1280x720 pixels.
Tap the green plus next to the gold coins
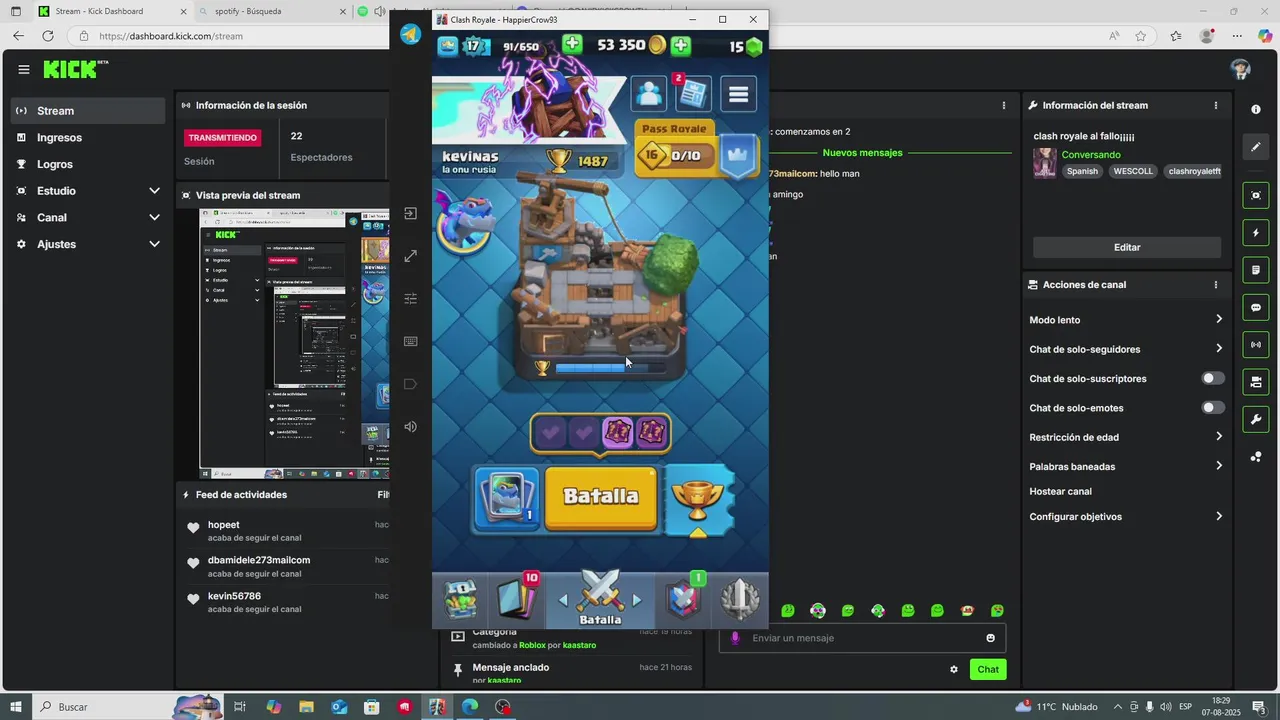(681, 45)
